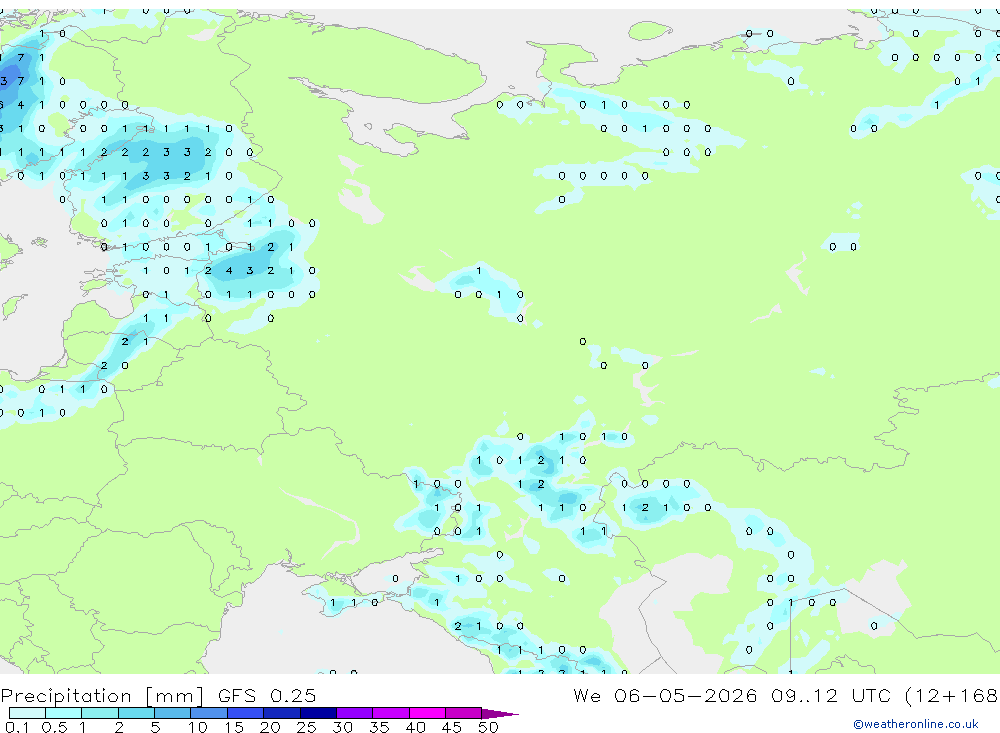Select the 0.5–1 mm legend swatch
1000x733 pixels.
pos(64,713)
